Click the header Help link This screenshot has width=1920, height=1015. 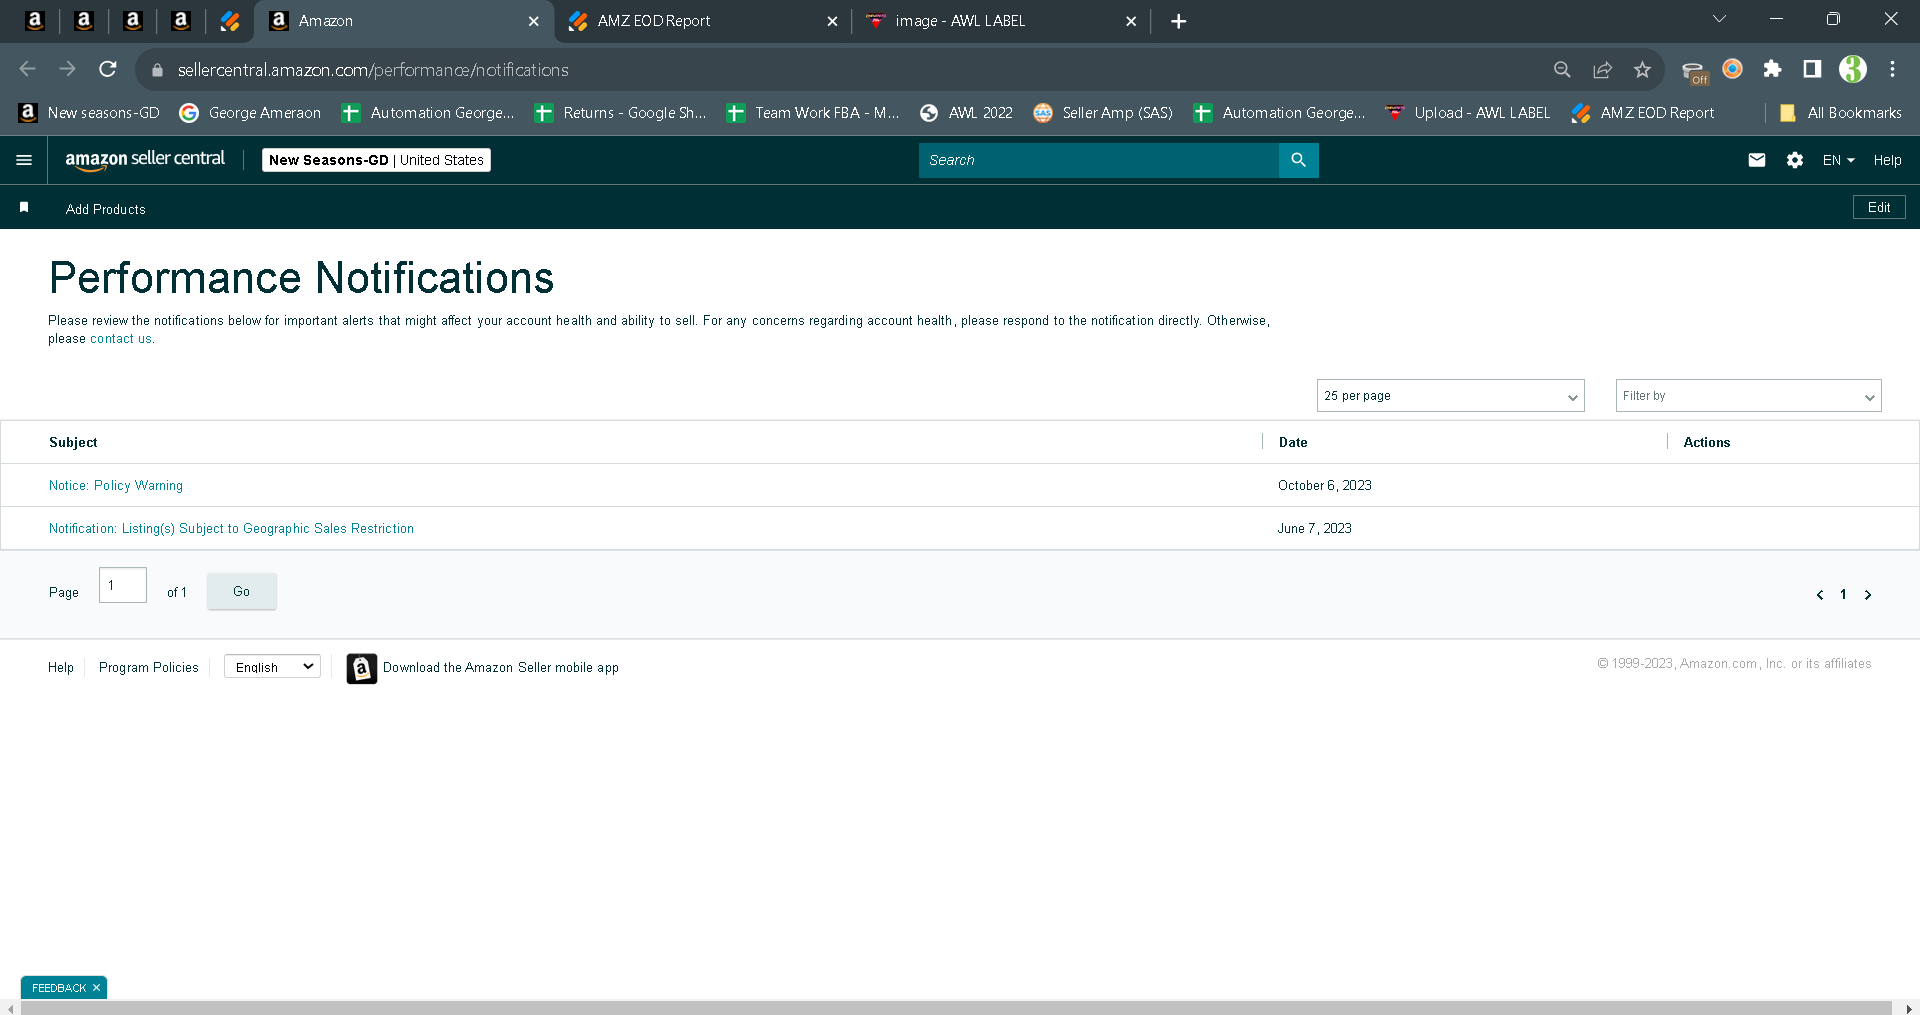click(1887, 160)
